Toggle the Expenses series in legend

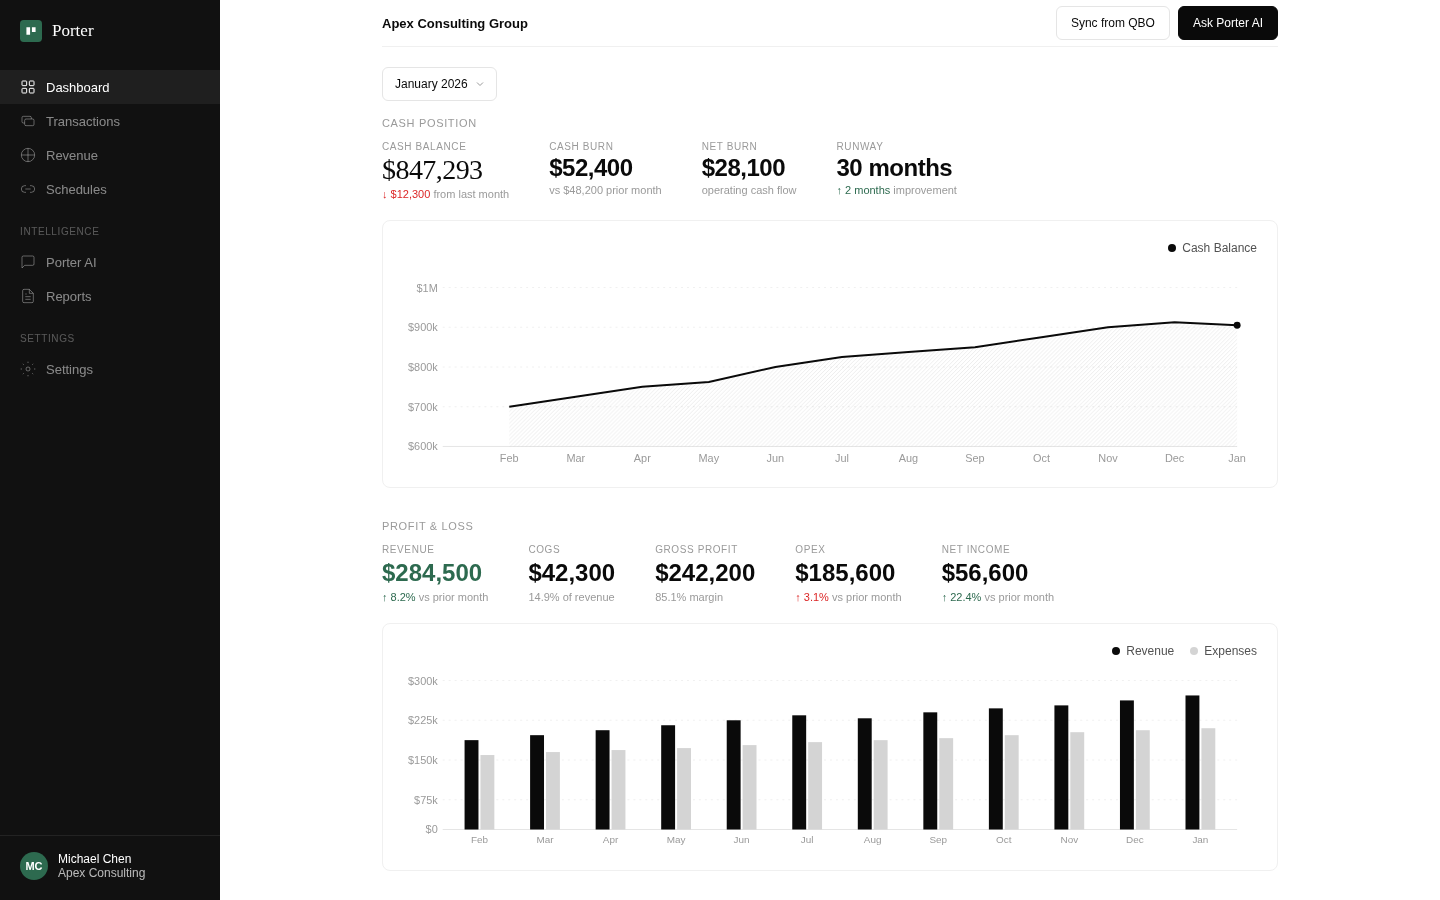click(1223, 651)
